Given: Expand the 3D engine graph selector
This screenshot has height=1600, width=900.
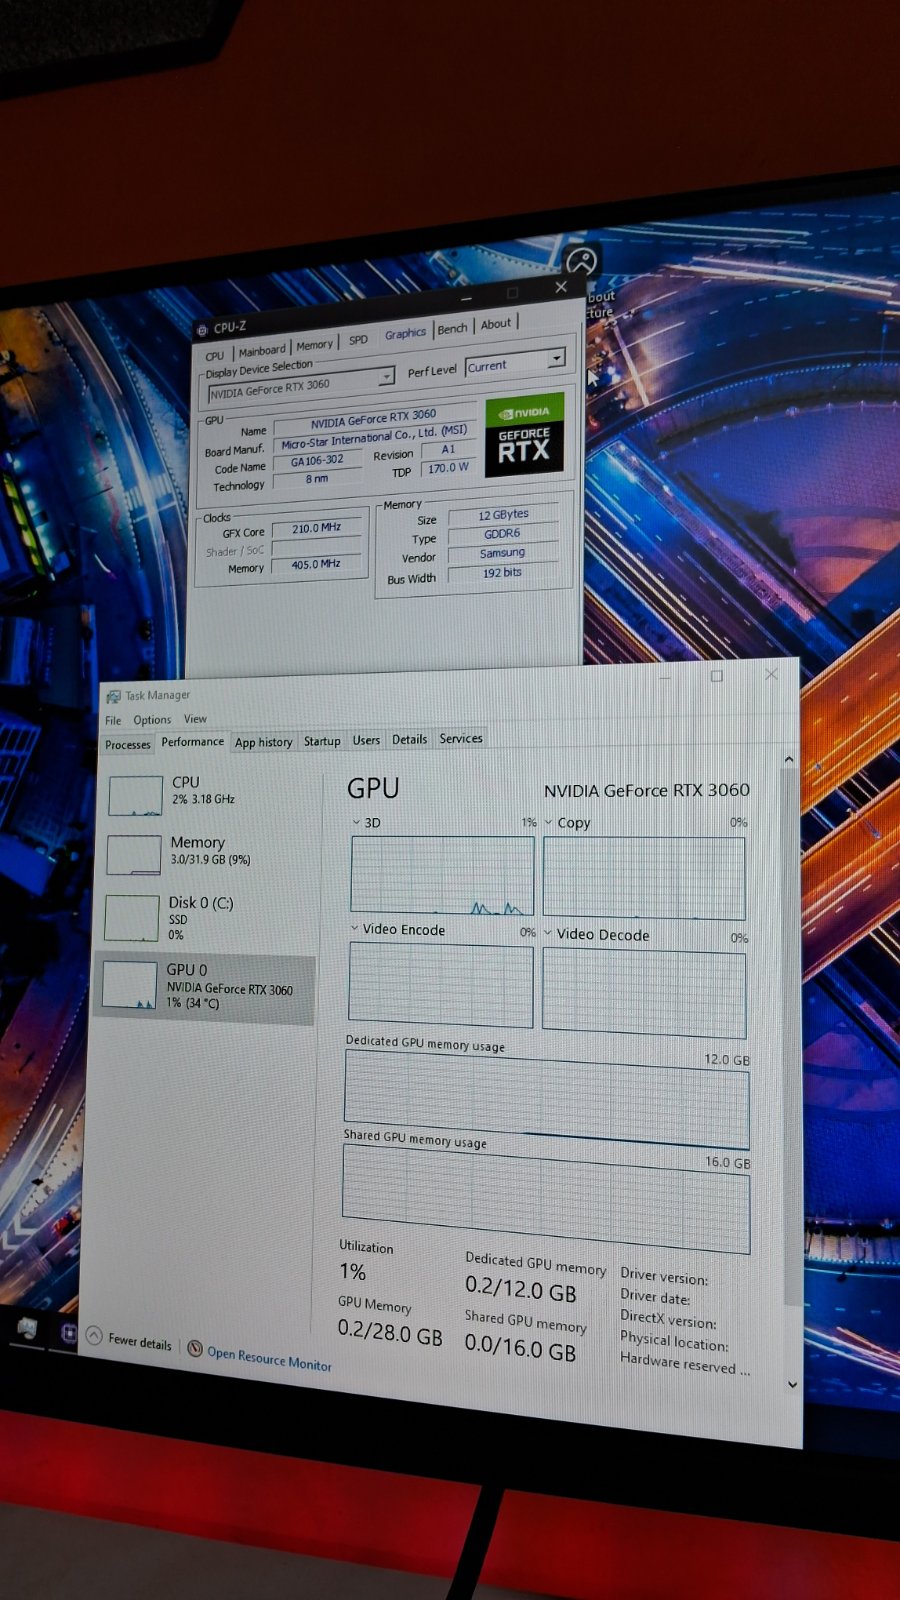Looking at the screenshot, I should tap(356, 822).
